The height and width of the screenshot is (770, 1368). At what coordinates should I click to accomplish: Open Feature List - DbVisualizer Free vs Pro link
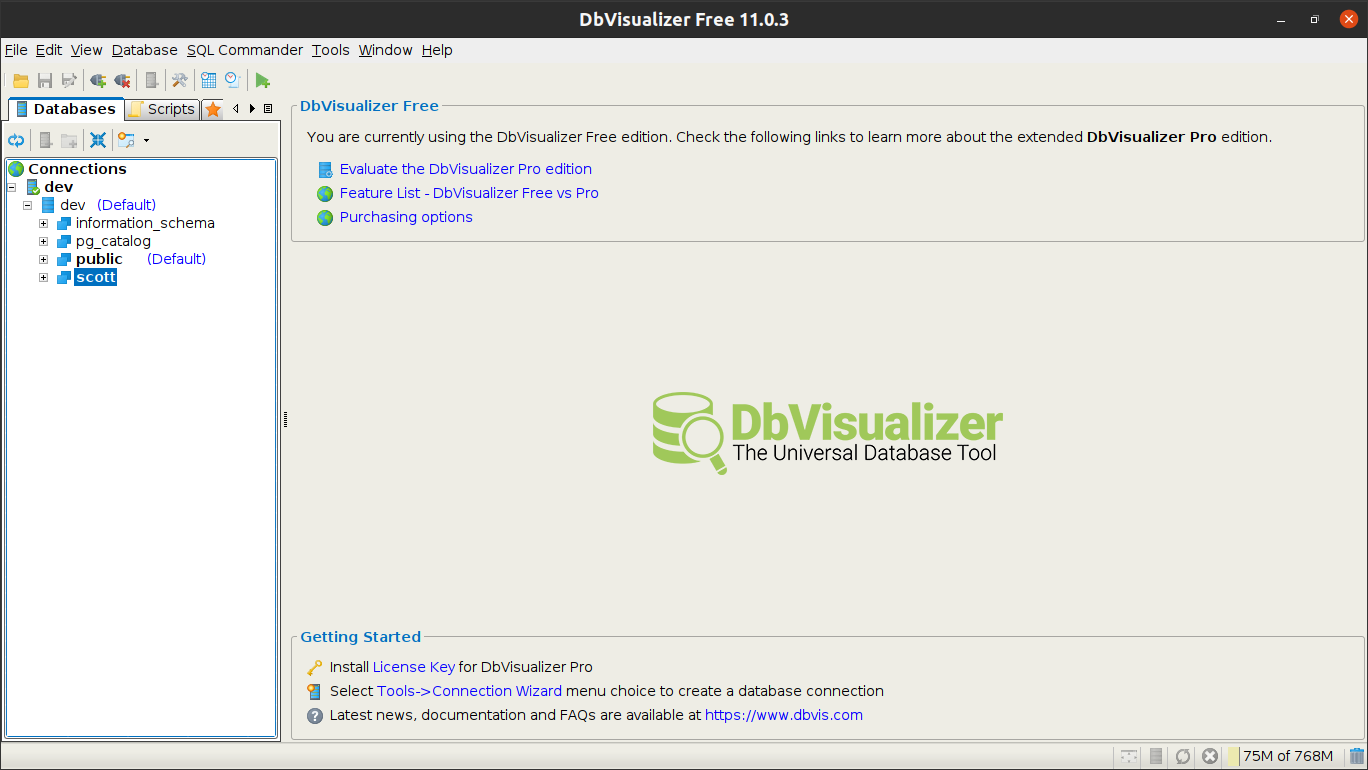pyautogui.click(x=469, y=193)
